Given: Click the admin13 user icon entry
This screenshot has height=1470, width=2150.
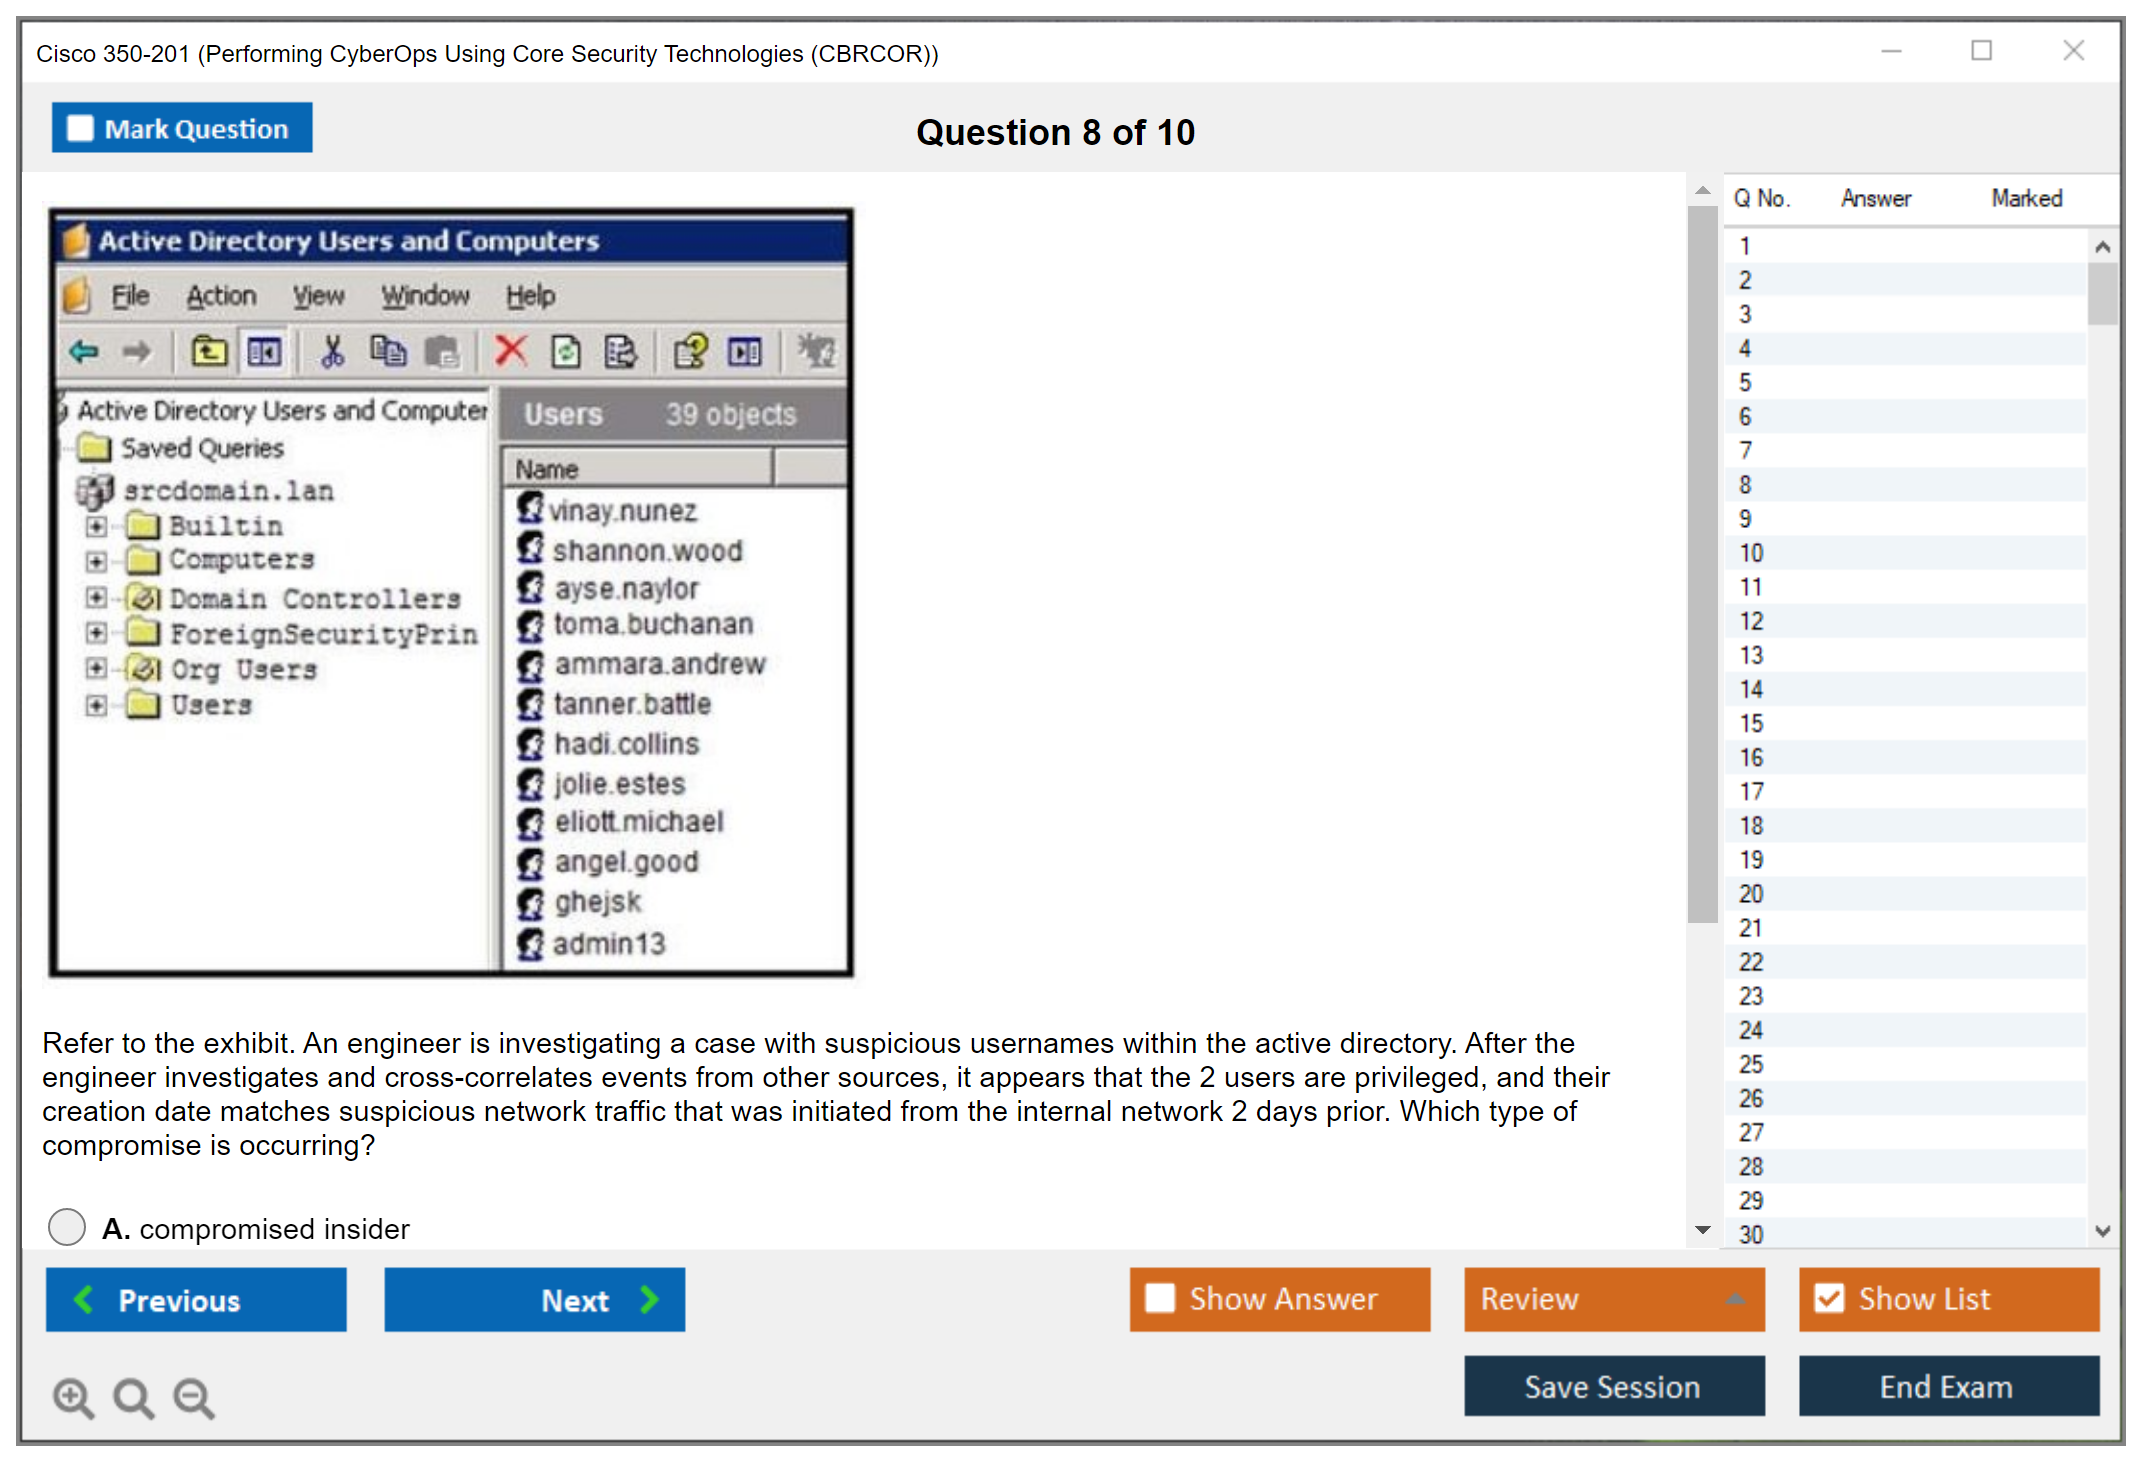Looking at the screenshot, I should [x=531, y=943].
